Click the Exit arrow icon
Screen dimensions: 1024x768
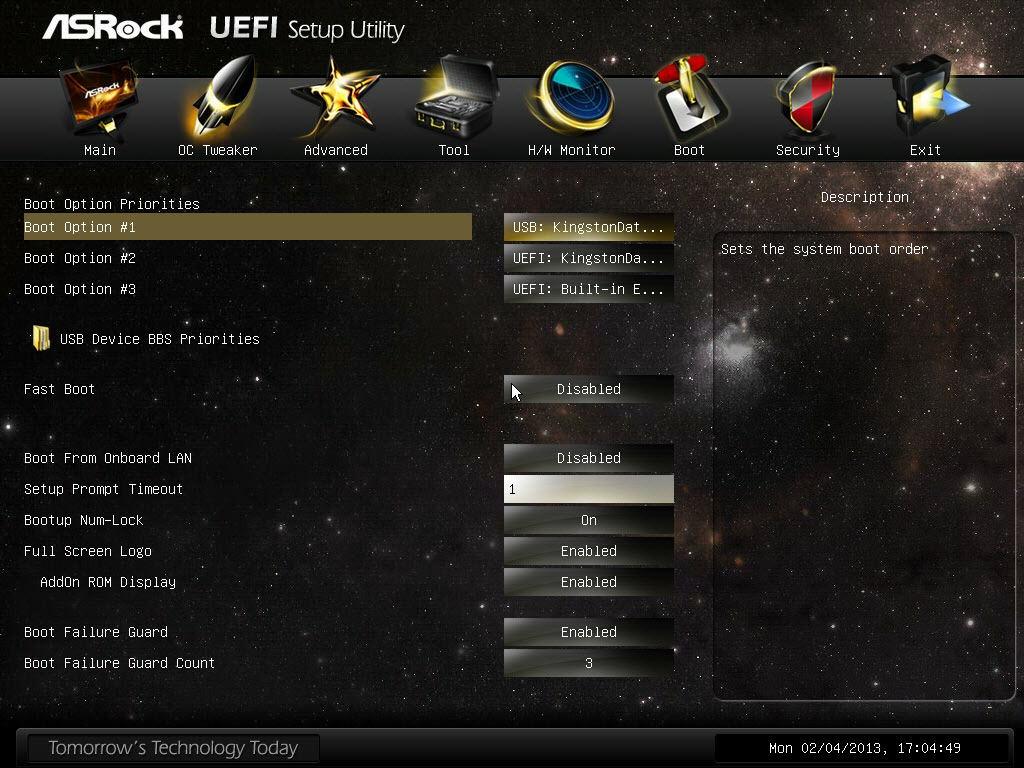click(927, 97)
